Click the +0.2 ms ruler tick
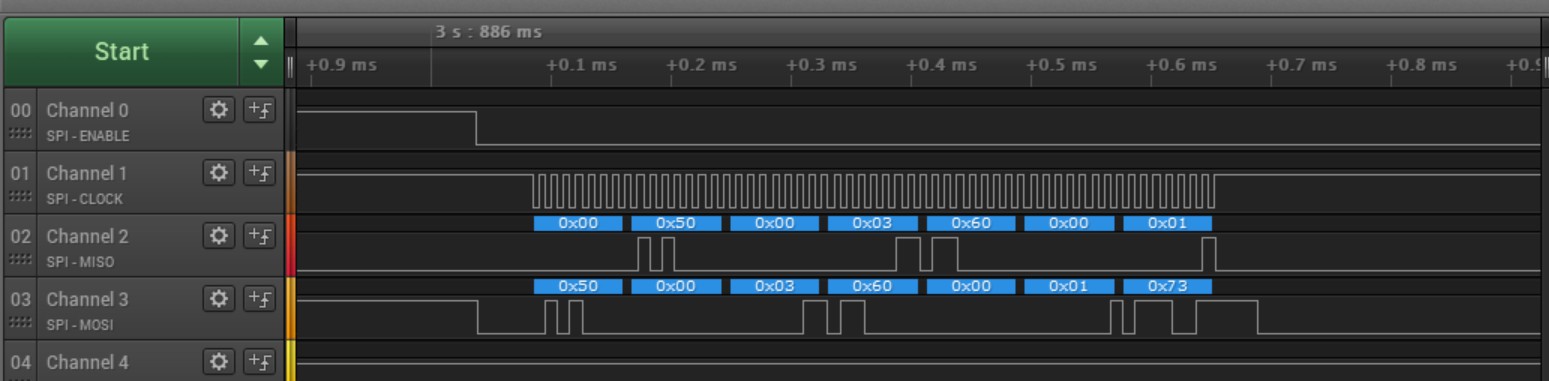 701,65
